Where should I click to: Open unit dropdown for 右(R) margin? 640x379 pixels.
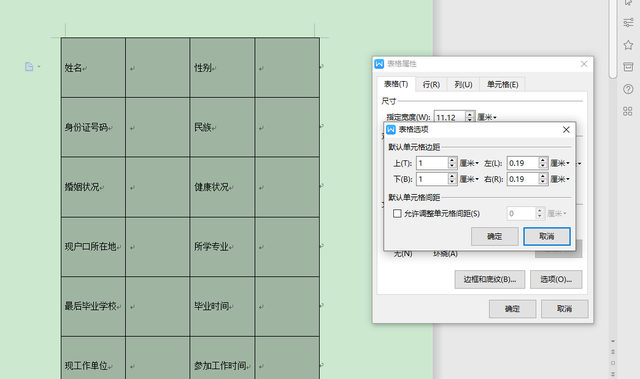click(x=560, y=179)
